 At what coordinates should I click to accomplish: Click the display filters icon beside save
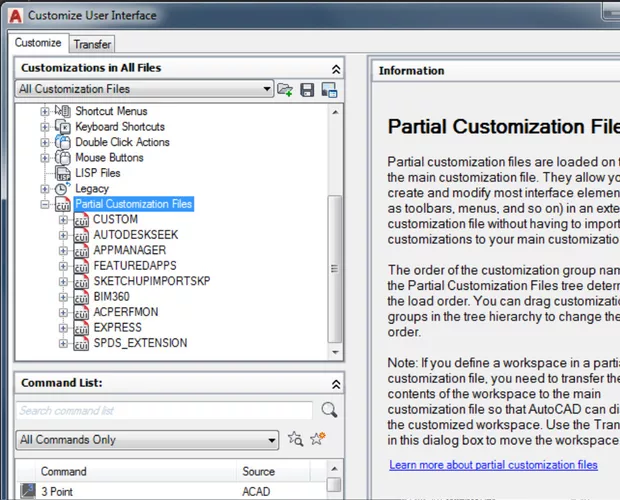(x=328, y=90)
